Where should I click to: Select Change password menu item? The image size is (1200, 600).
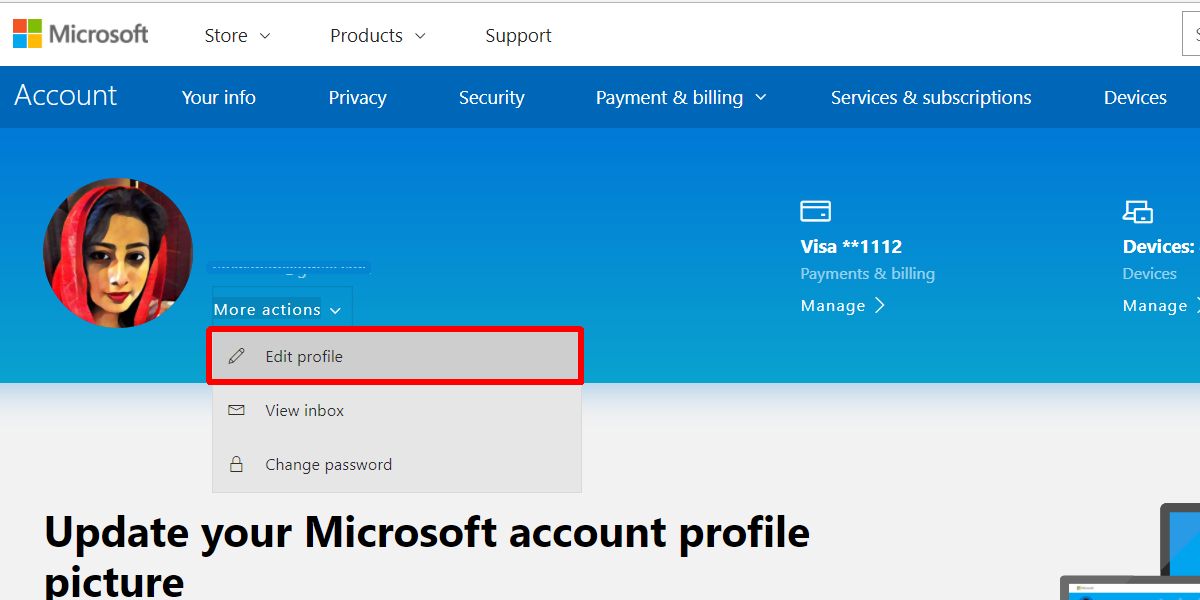tap(397, 464)
